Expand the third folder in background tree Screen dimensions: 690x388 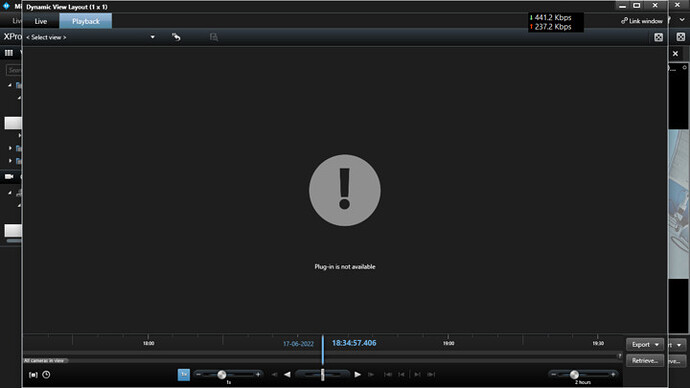[x=10, y=161]
